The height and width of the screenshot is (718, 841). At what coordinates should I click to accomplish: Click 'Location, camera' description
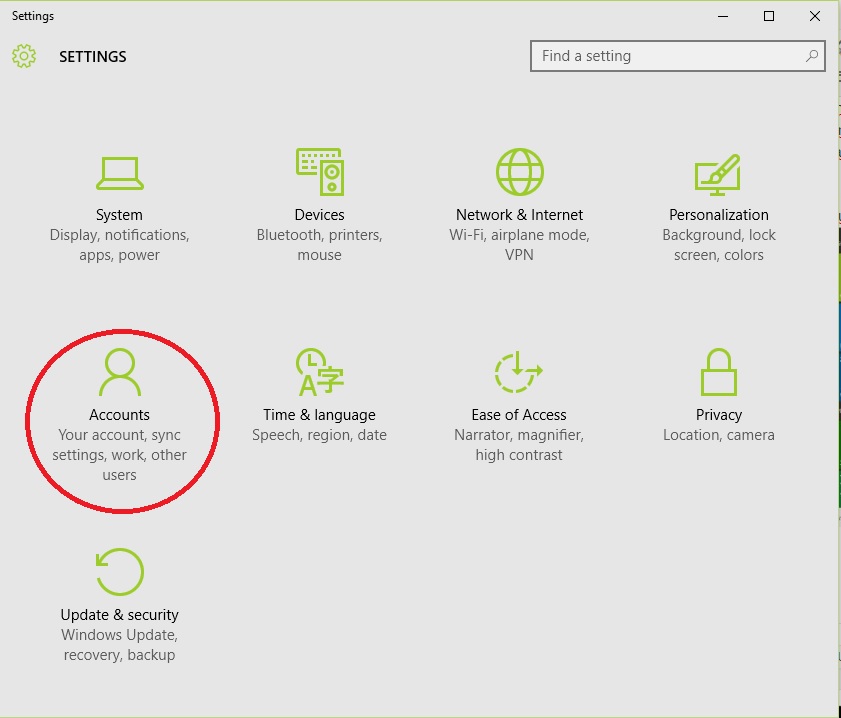(719, 435)
